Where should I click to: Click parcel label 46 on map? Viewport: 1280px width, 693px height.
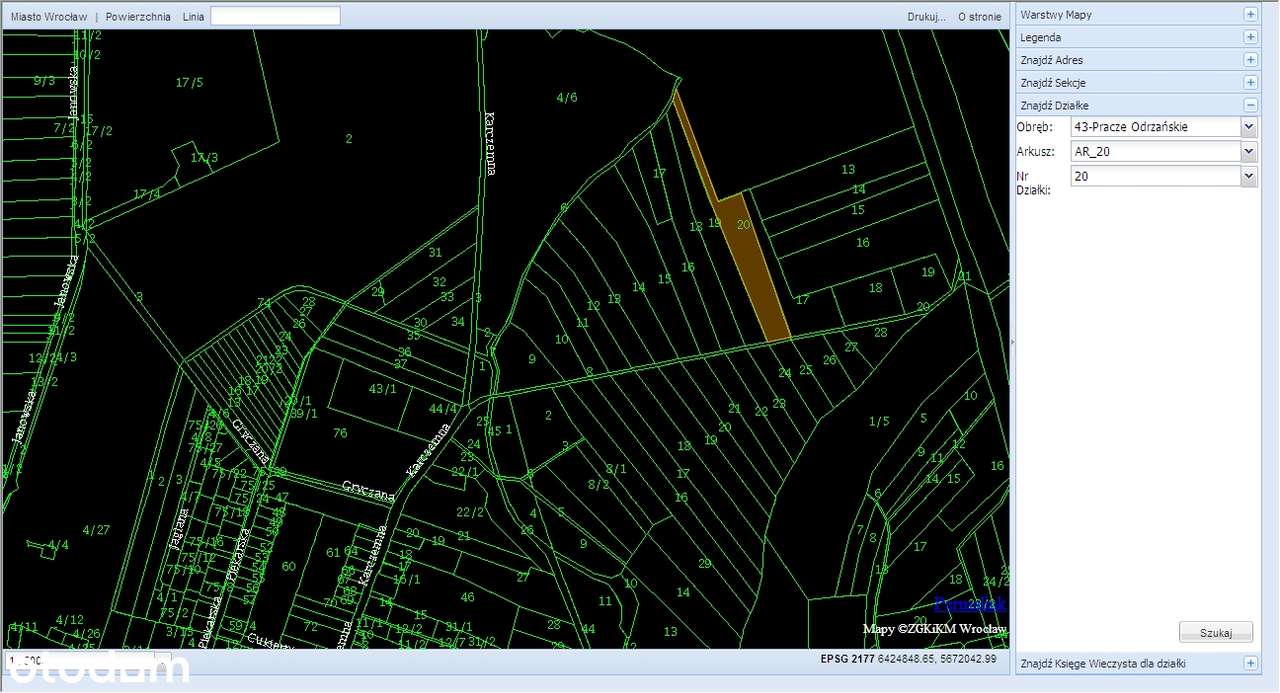[467, 597]
